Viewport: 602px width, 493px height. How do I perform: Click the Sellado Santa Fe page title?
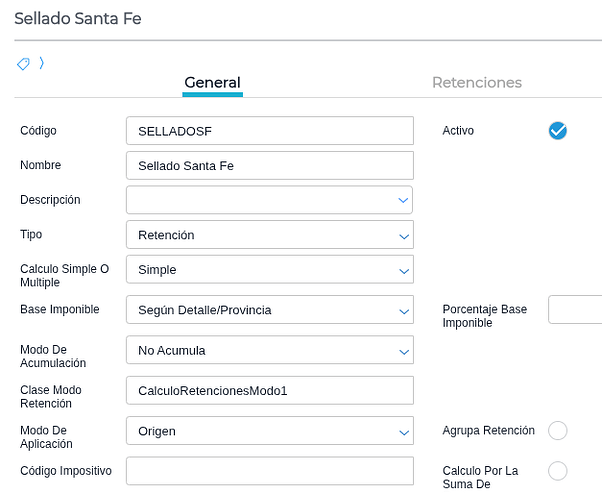coord(78,19)
